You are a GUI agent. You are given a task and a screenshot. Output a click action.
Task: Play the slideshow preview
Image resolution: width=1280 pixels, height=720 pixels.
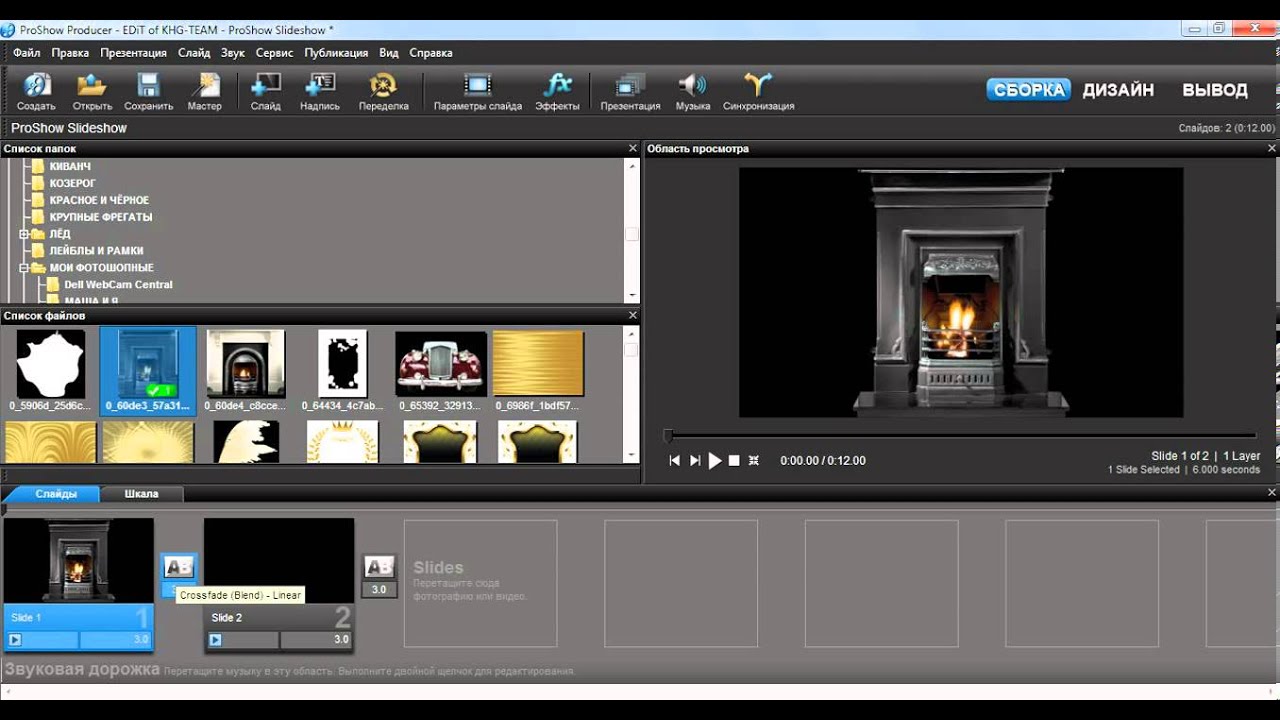click(x=715, y=460)
